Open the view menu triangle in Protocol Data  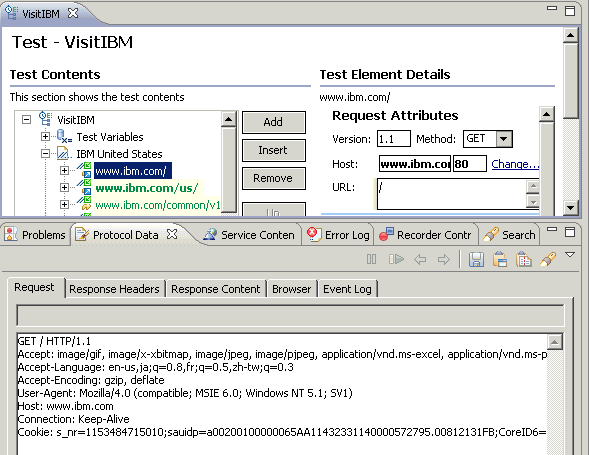[570, 255]
